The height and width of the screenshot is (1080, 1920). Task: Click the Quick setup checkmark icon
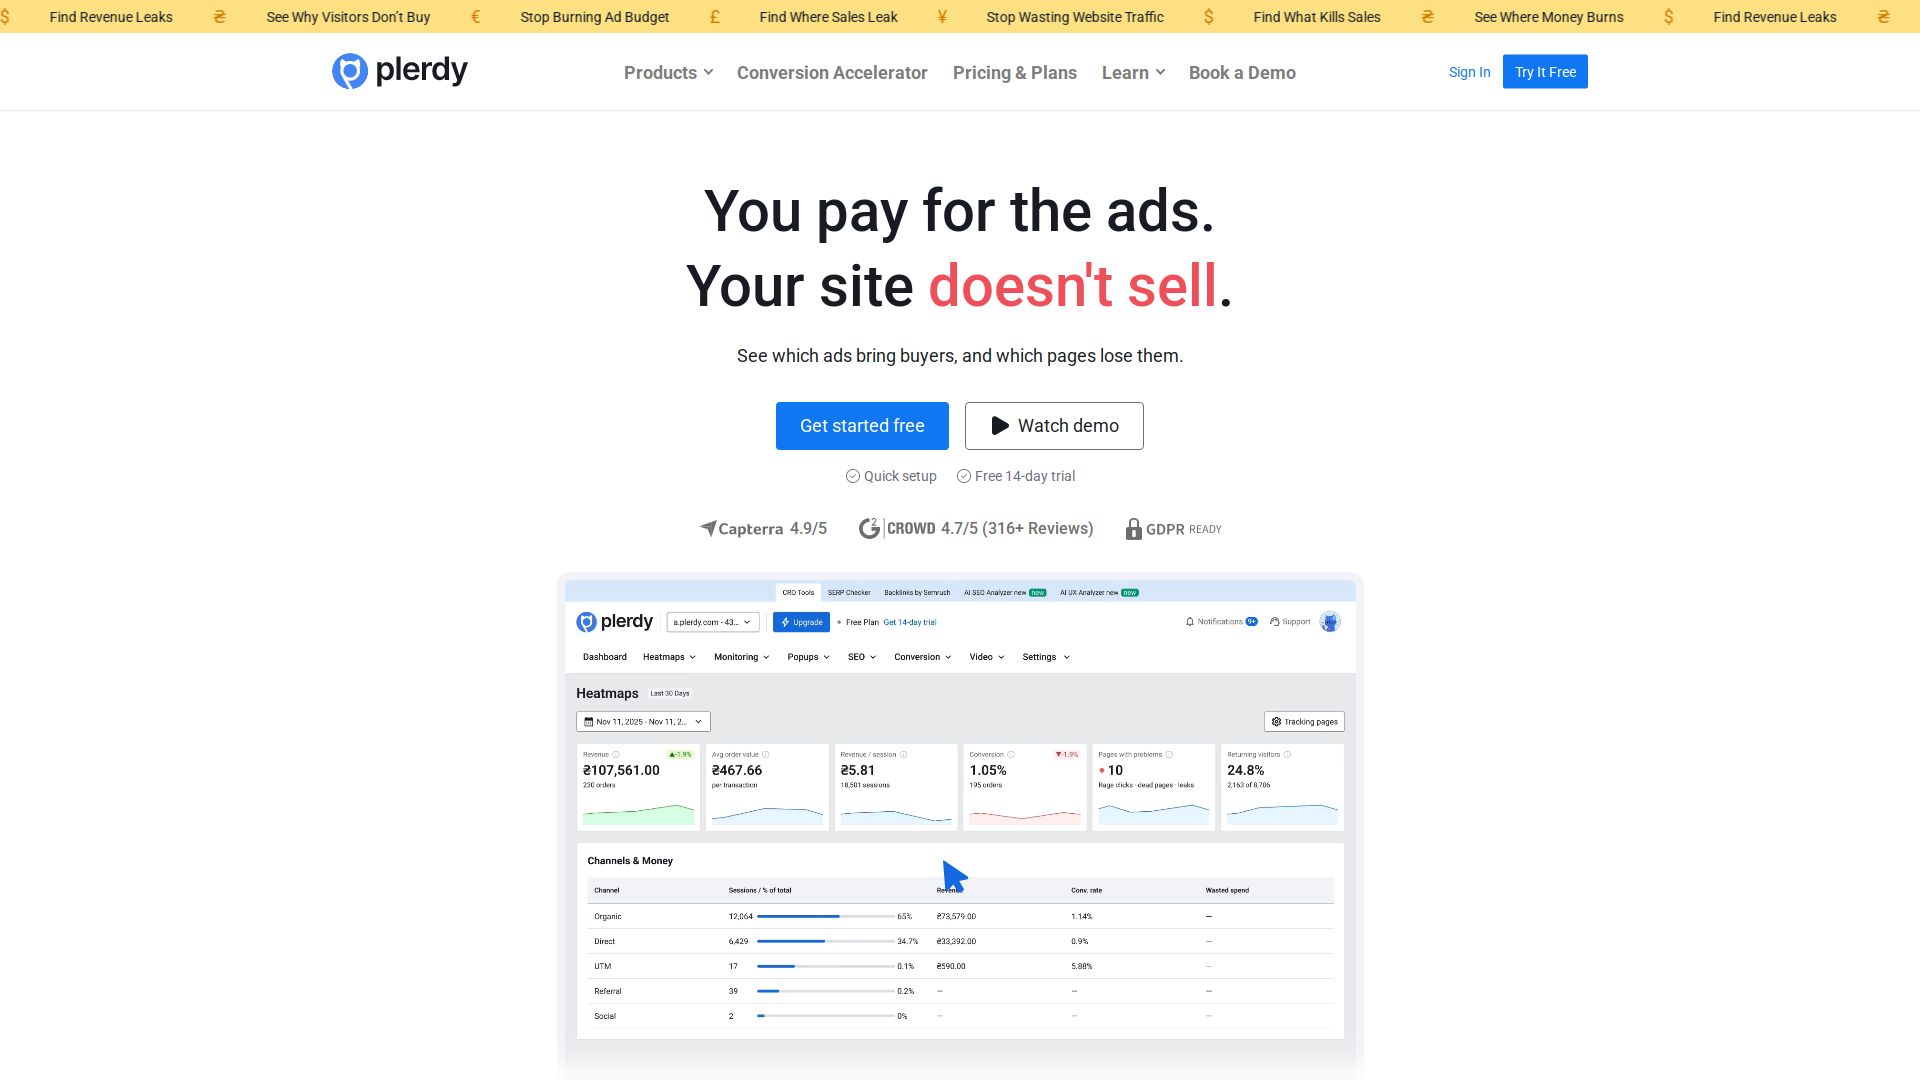click(853, 476)
